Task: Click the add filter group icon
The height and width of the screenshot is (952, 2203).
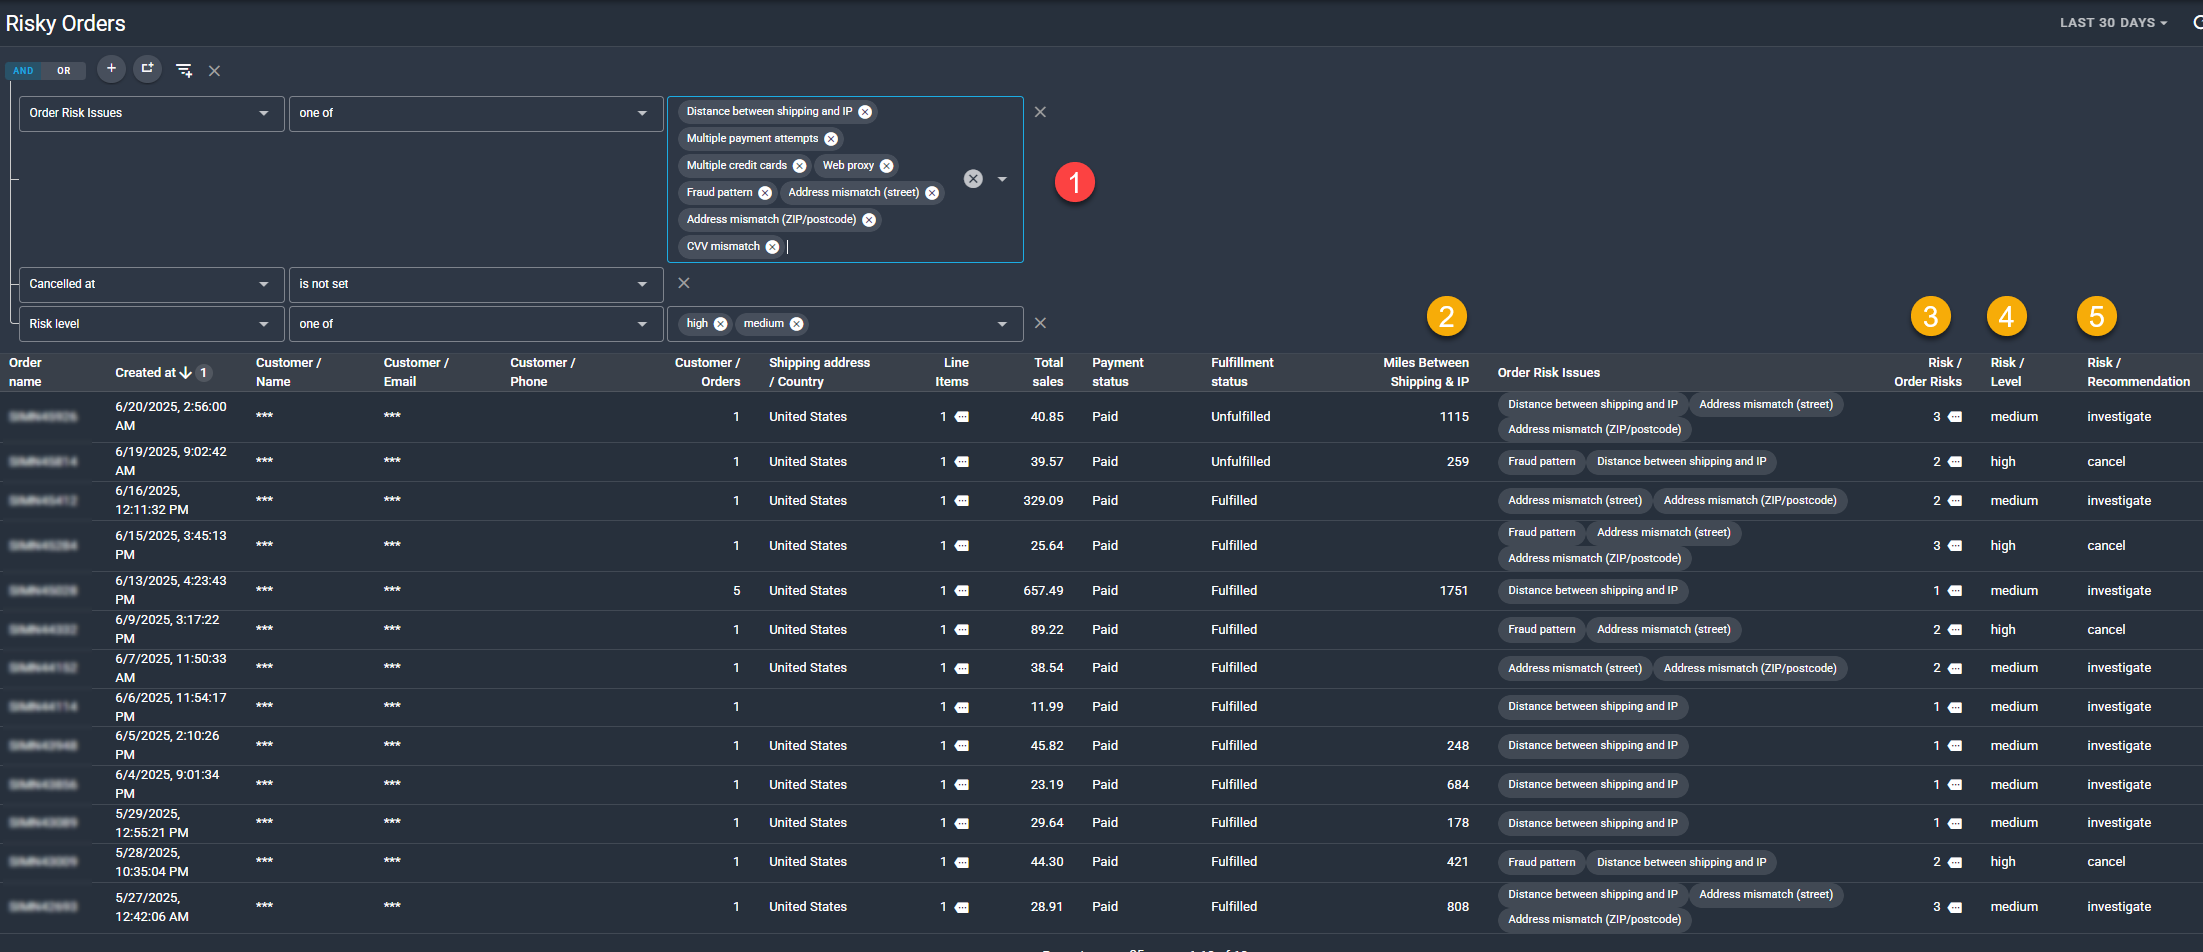Action: point(147,69)
